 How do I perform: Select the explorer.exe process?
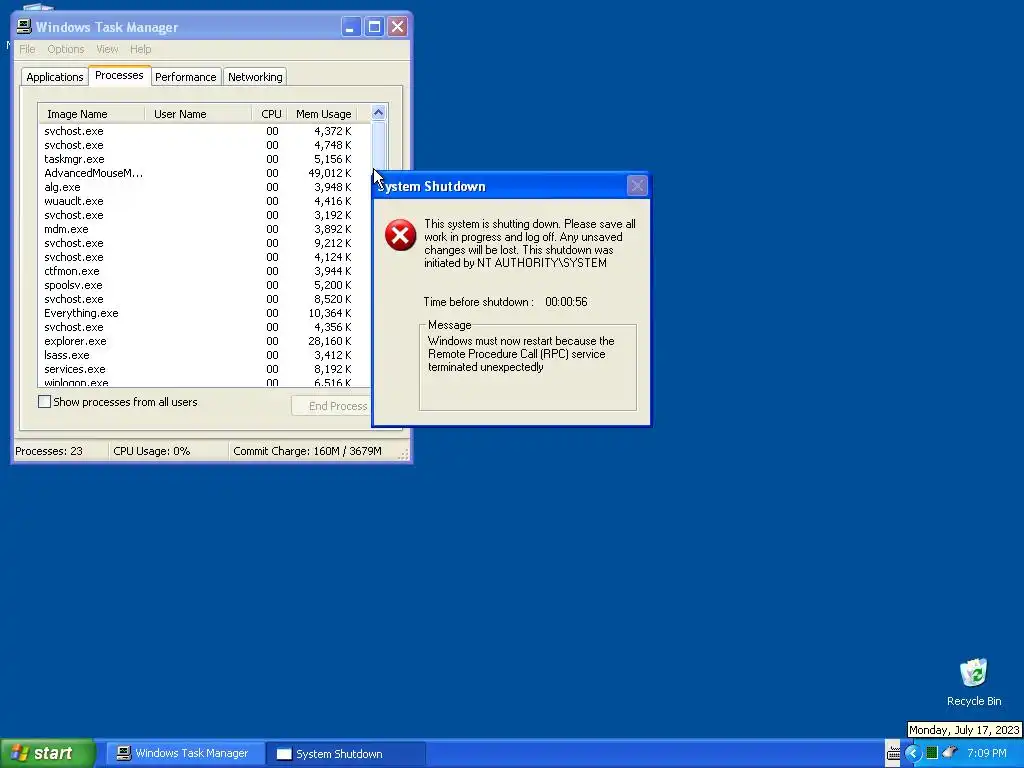tap(204, 342)
